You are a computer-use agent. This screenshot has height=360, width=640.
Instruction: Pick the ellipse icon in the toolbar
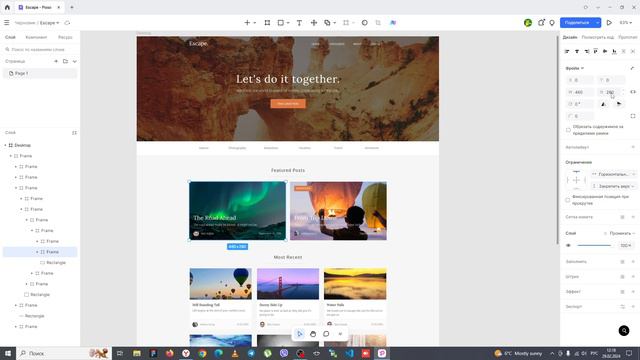coord(364,23)
